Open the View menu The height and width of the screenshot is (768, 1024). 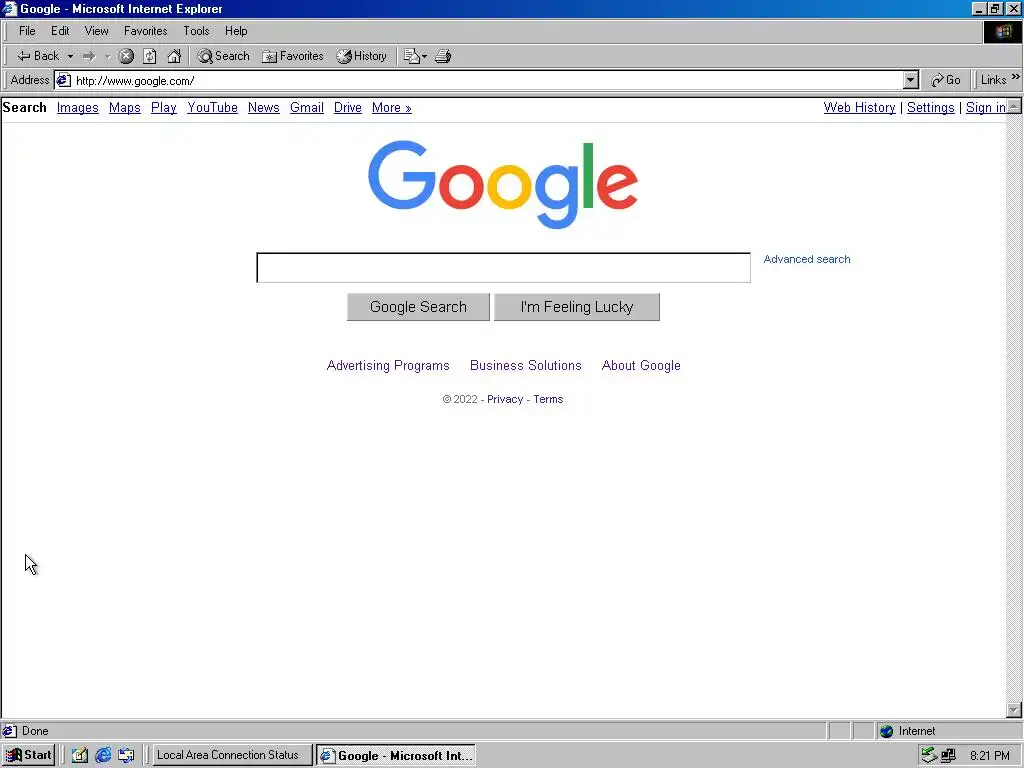tap(96, 31)
